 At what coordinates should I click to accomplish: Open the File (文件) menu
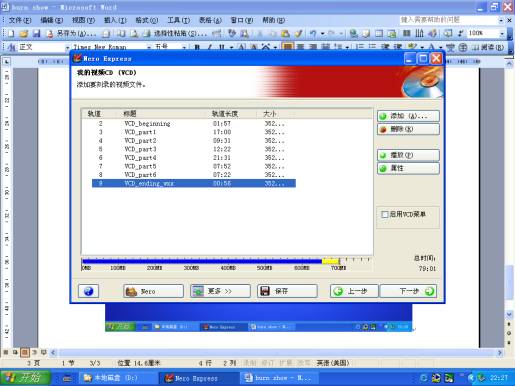[x=20, y=20]
